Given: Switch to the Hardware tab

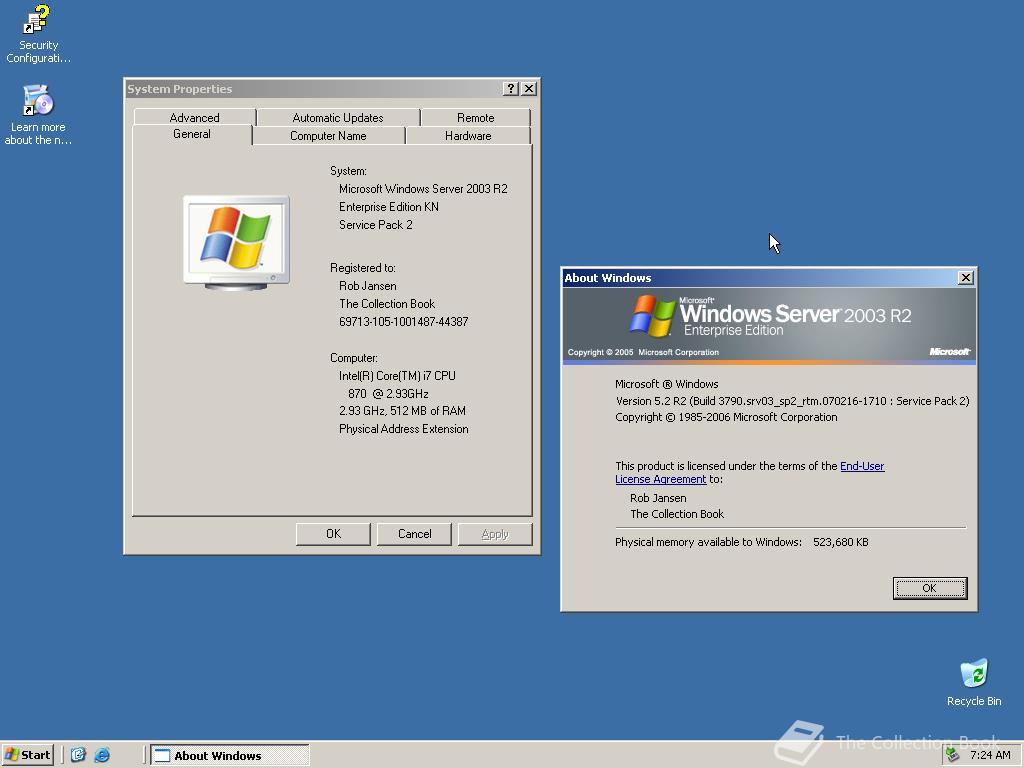Looking at the screenshot, I should 468,136.
